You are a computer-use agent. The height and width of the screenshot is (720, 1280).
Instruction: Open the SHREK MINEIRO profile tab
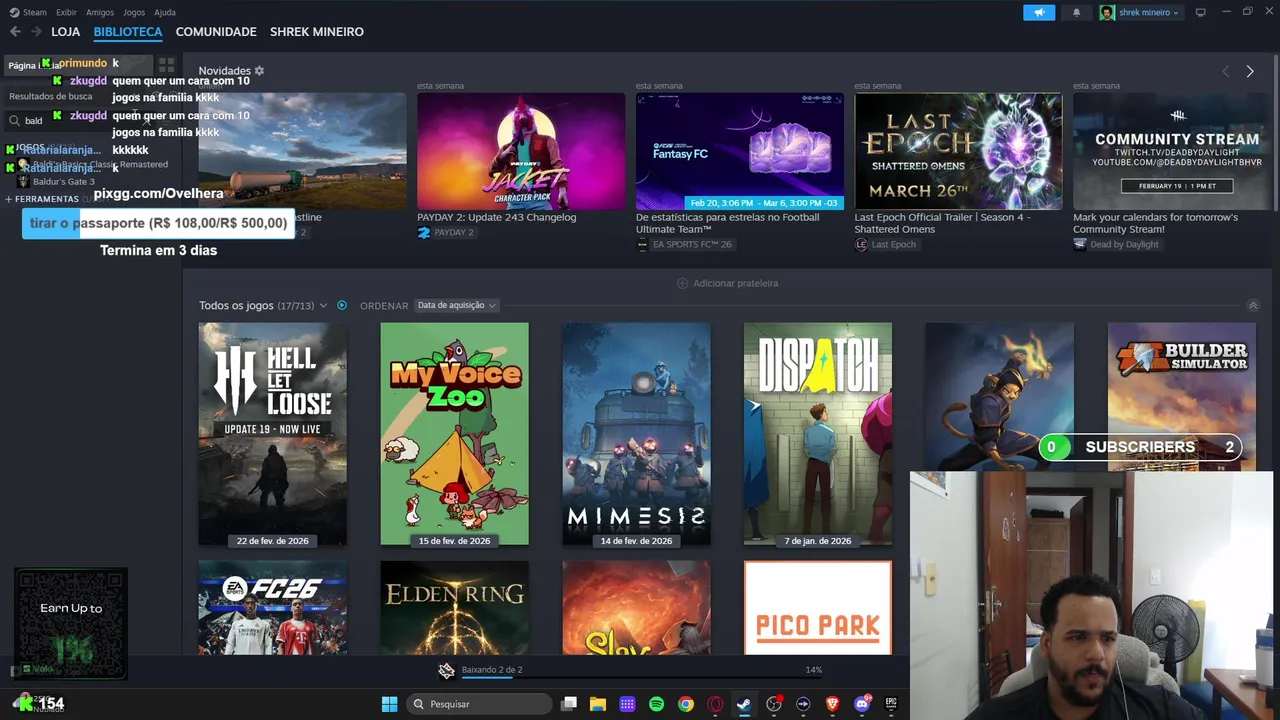pos(317,32)
